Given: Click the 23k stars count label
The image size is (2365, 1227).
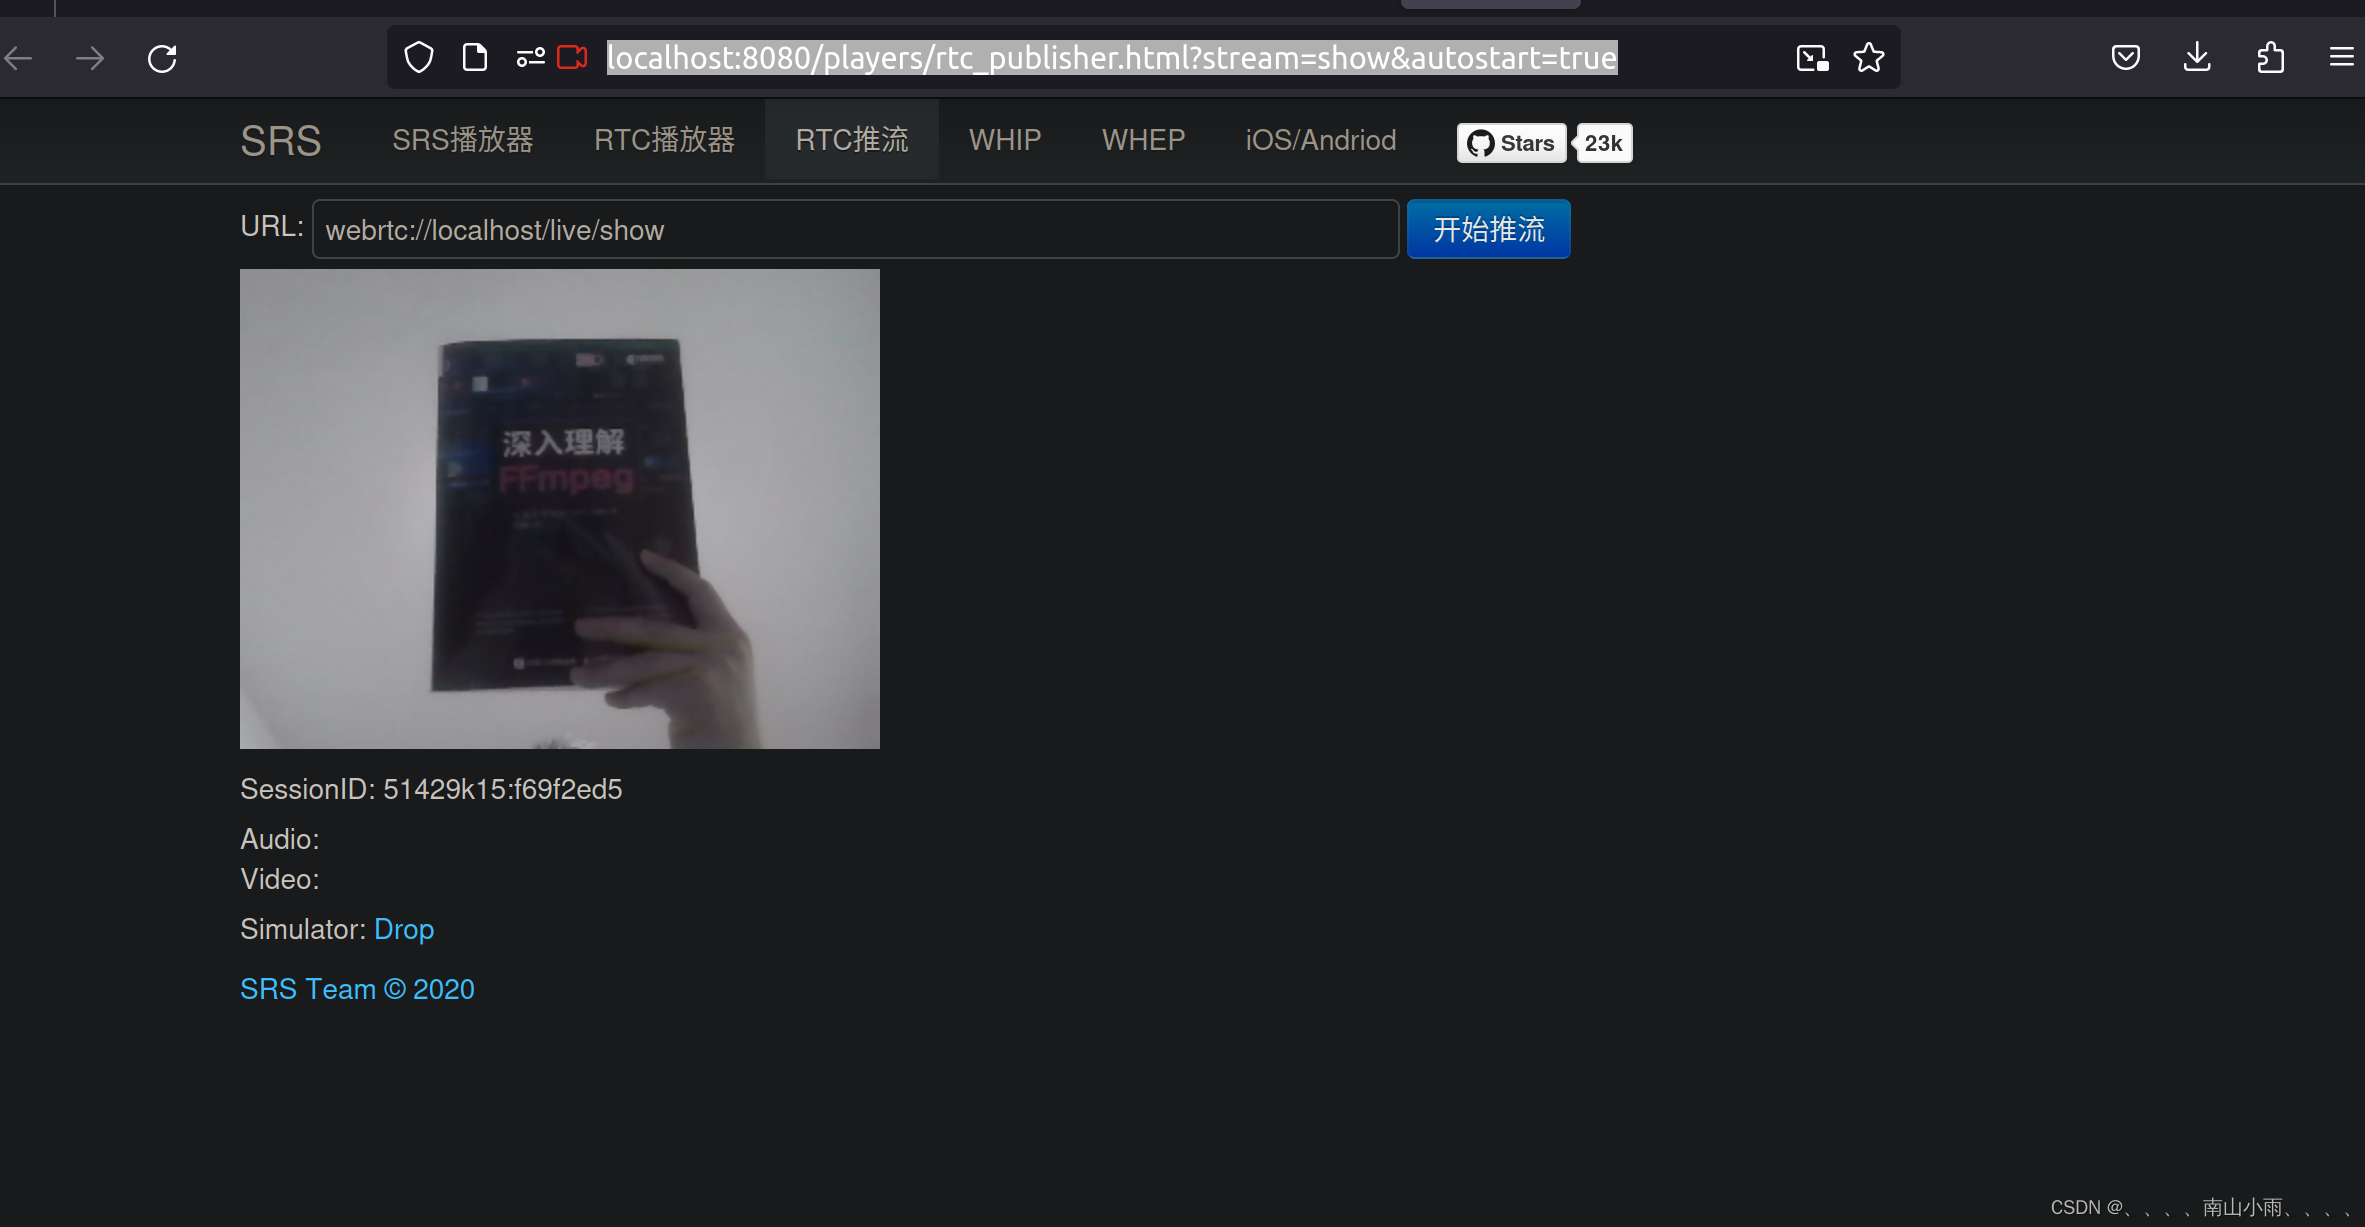Looking at the screenshot, I should point(1603,142).
